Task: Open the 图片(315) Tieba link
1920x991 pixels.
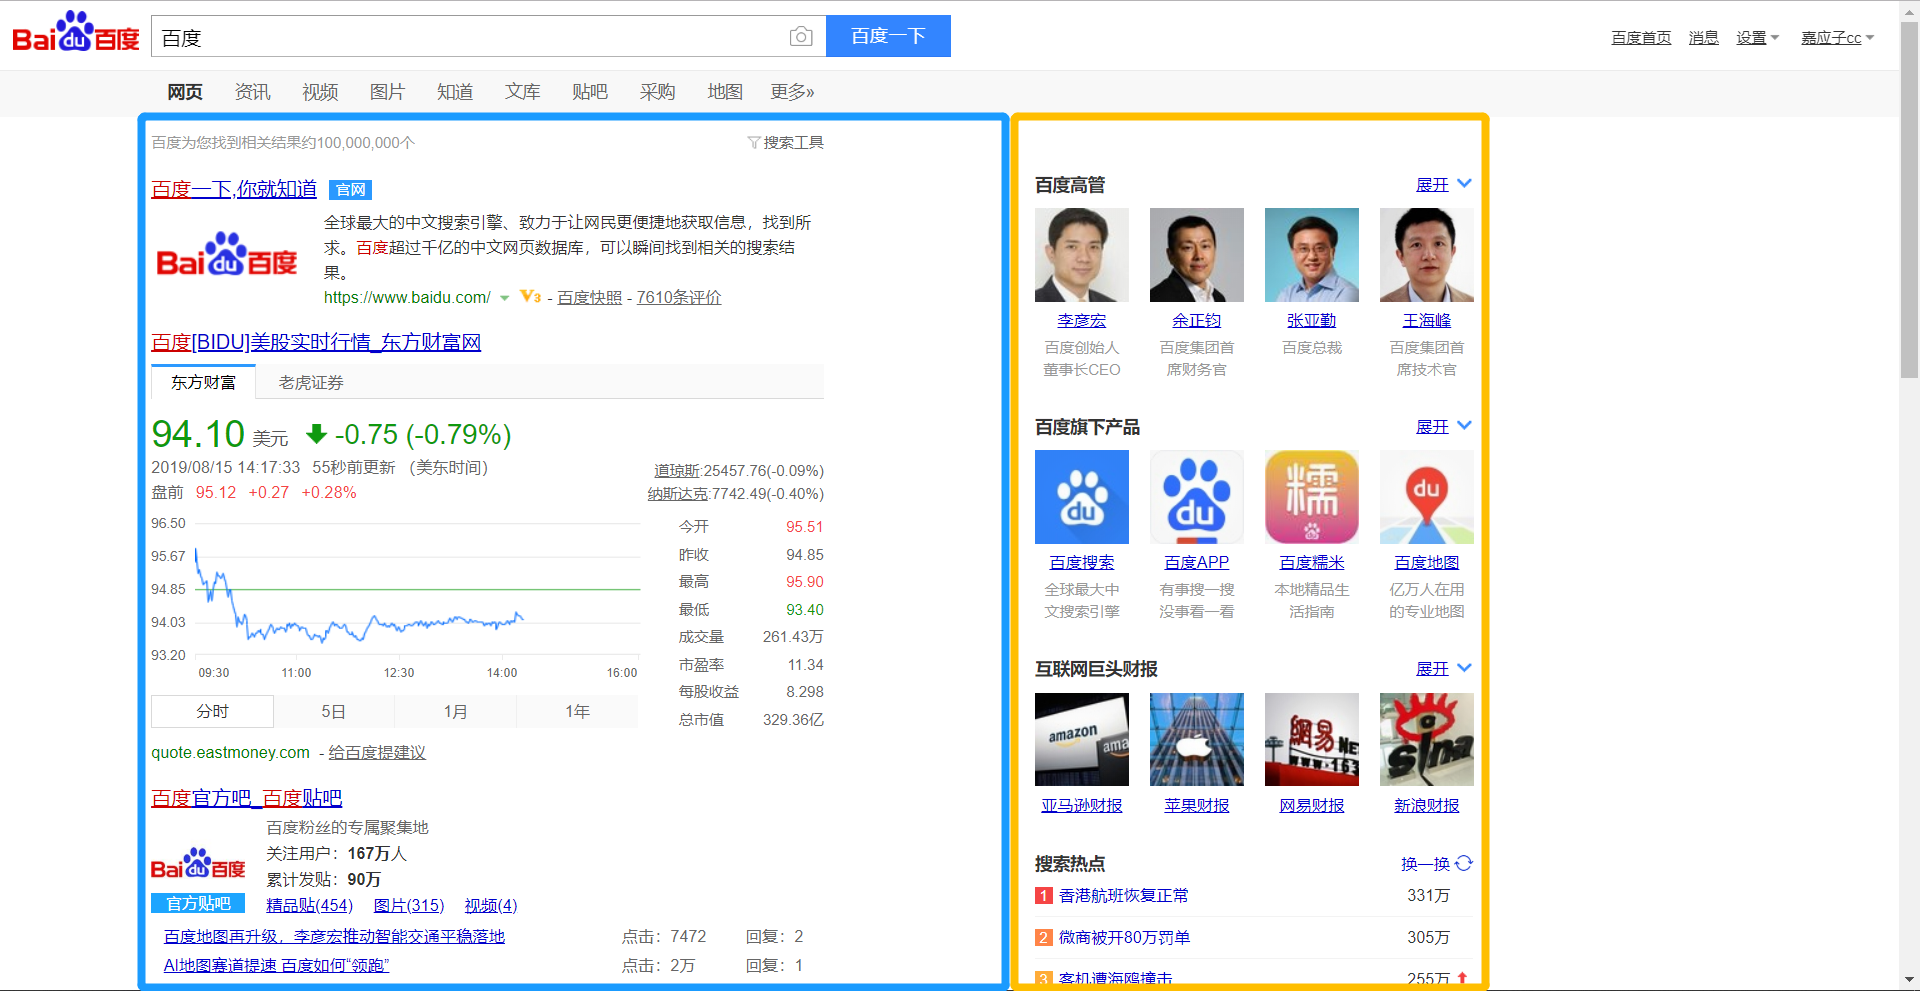Action: [408, 906]
